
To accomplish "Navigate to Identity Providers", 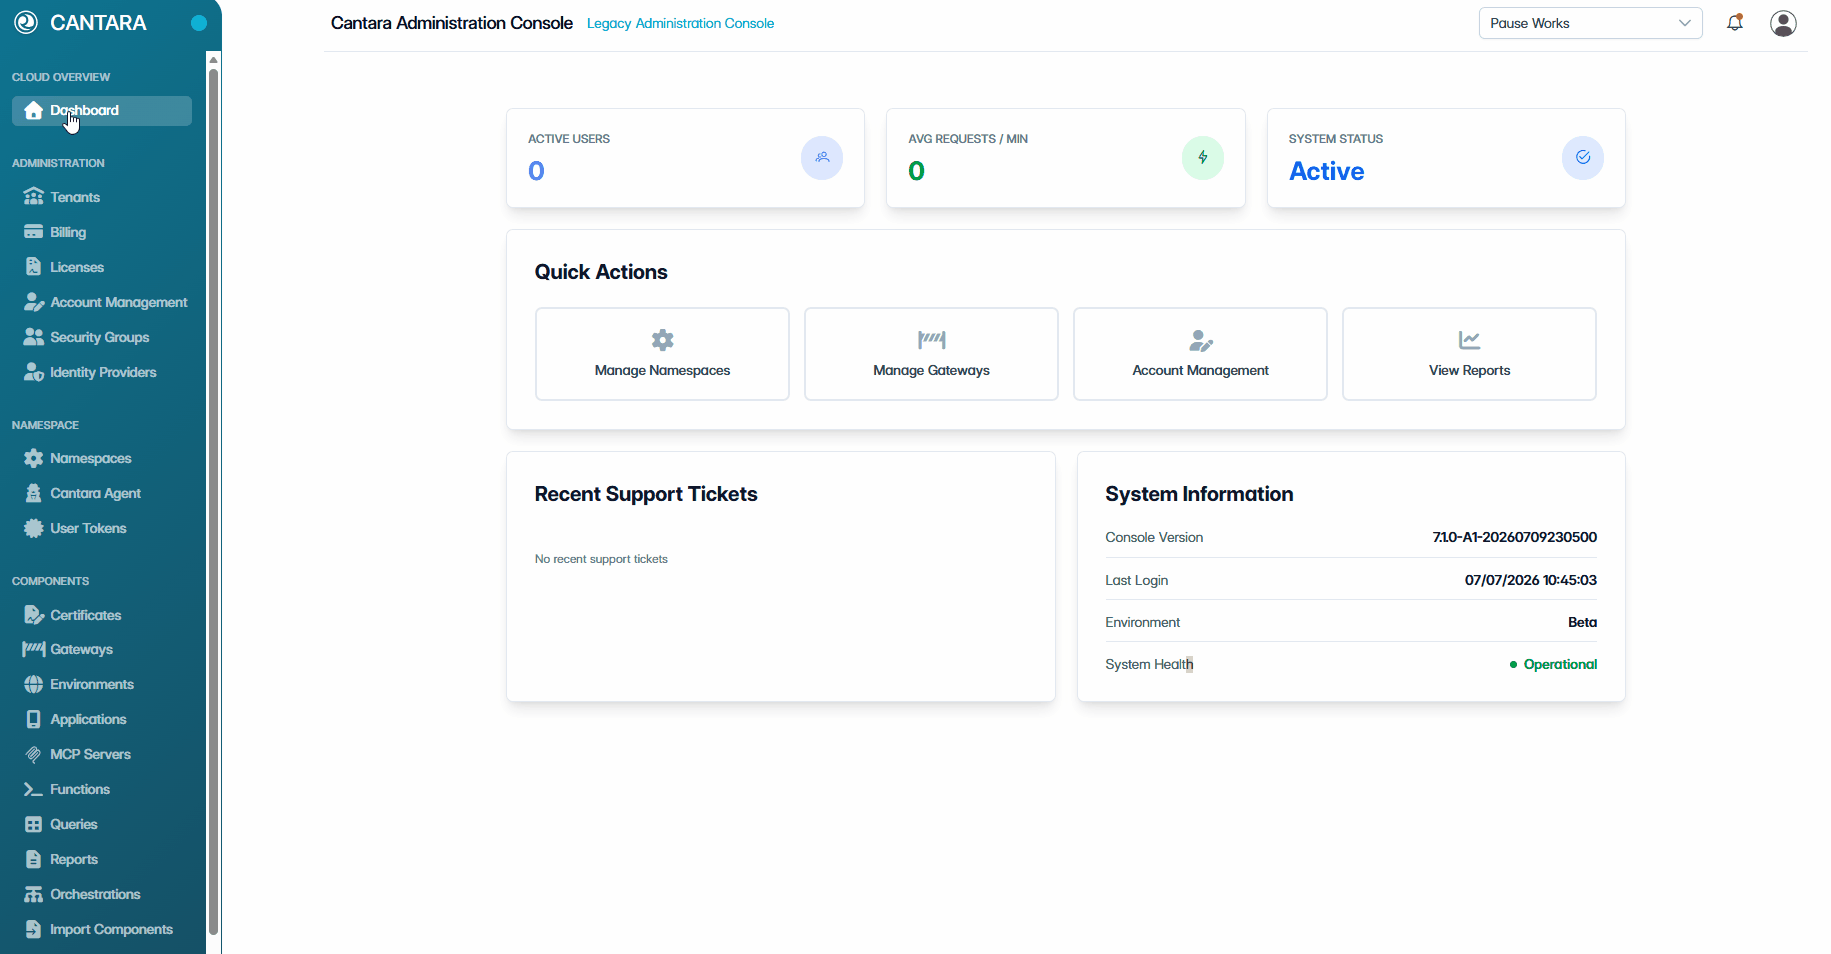I will (x=103, y=372).
